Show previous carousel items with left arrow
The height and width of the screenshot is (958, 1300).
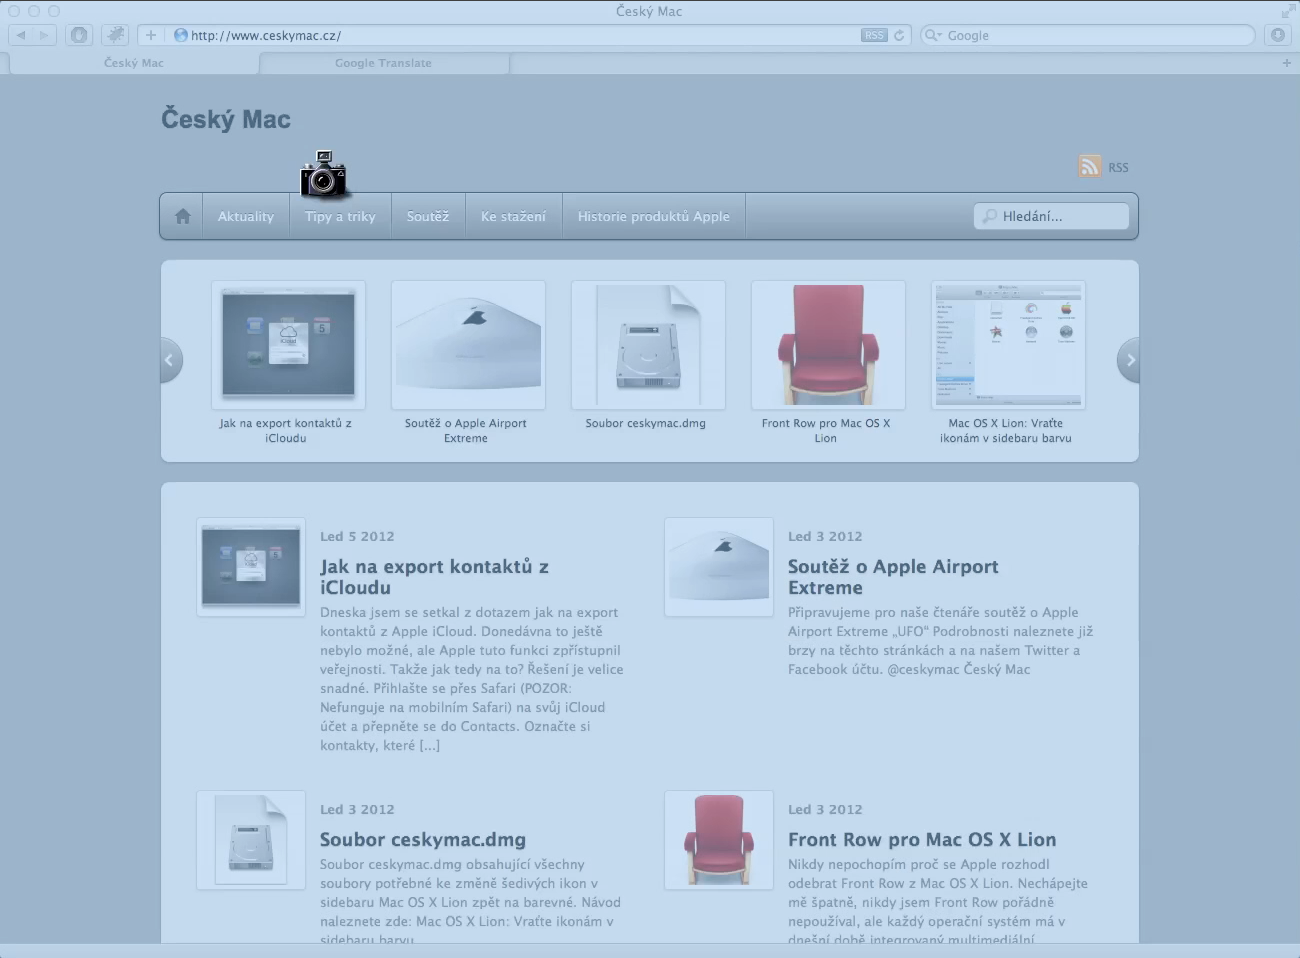pyautogui.click(x=170, y=360)
